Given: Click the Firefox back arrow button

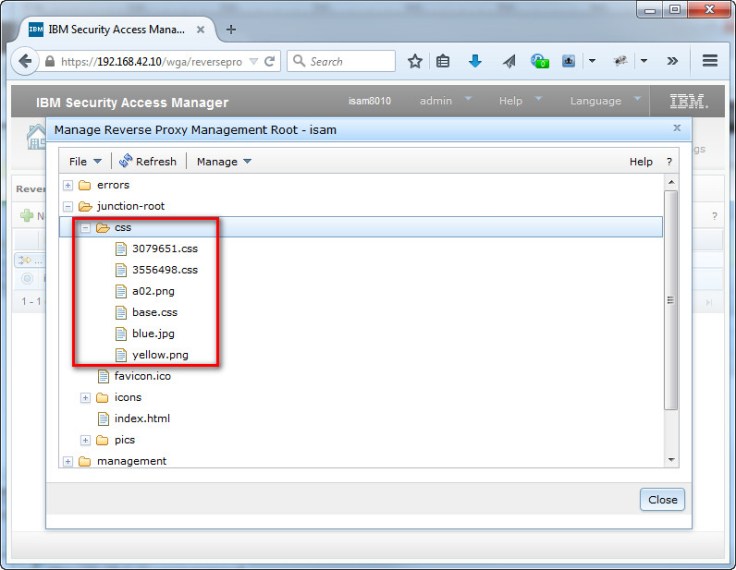Looking at the screenshot, I should click(x=25, y=61).
